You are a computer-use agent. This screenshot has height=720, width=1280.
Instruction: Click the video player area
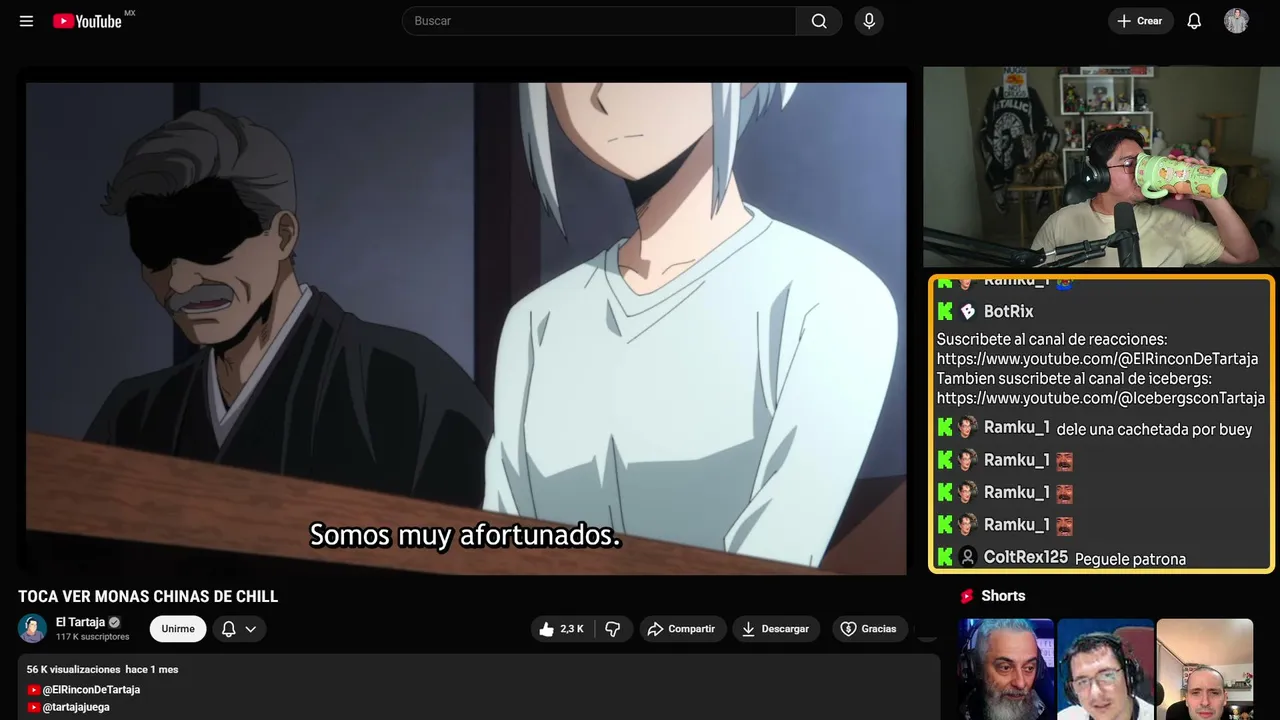[466, 329]
